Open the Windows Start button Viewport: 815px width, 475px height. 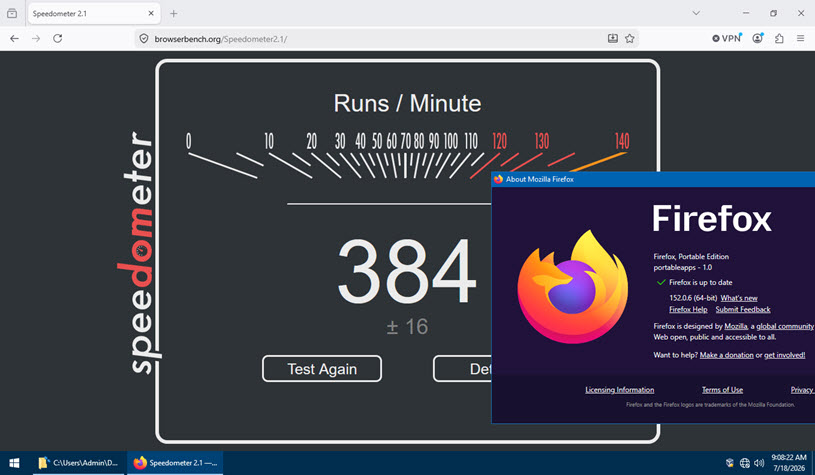pos(15,463)
